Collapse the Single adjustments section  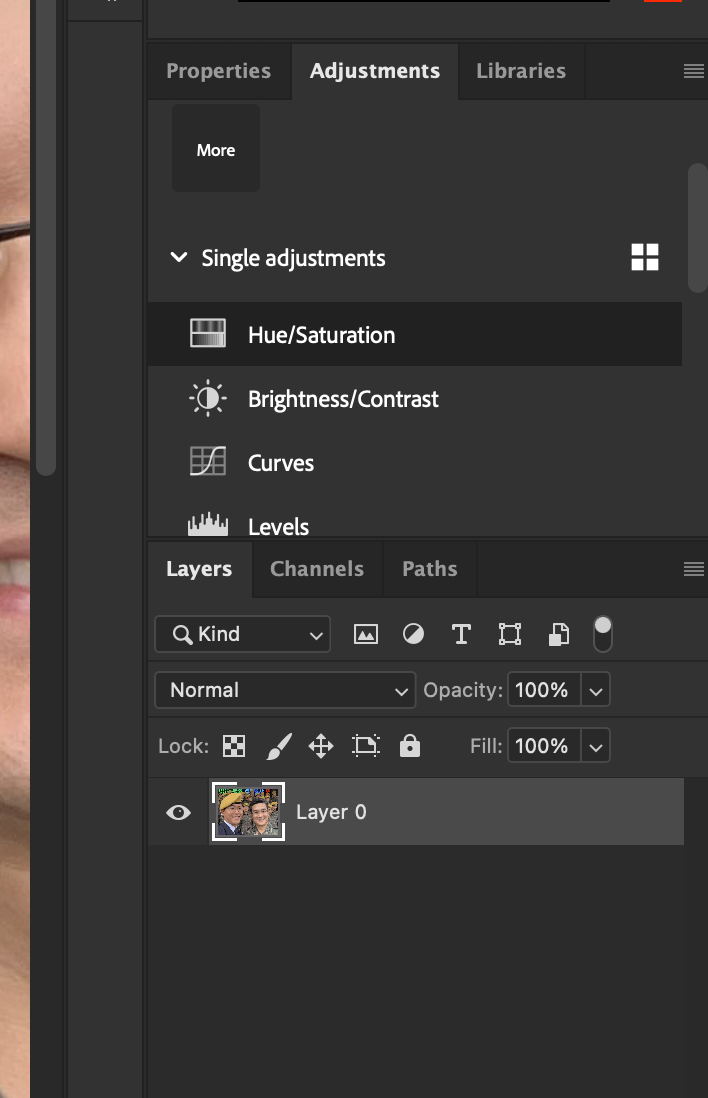(x=179, y=257)
